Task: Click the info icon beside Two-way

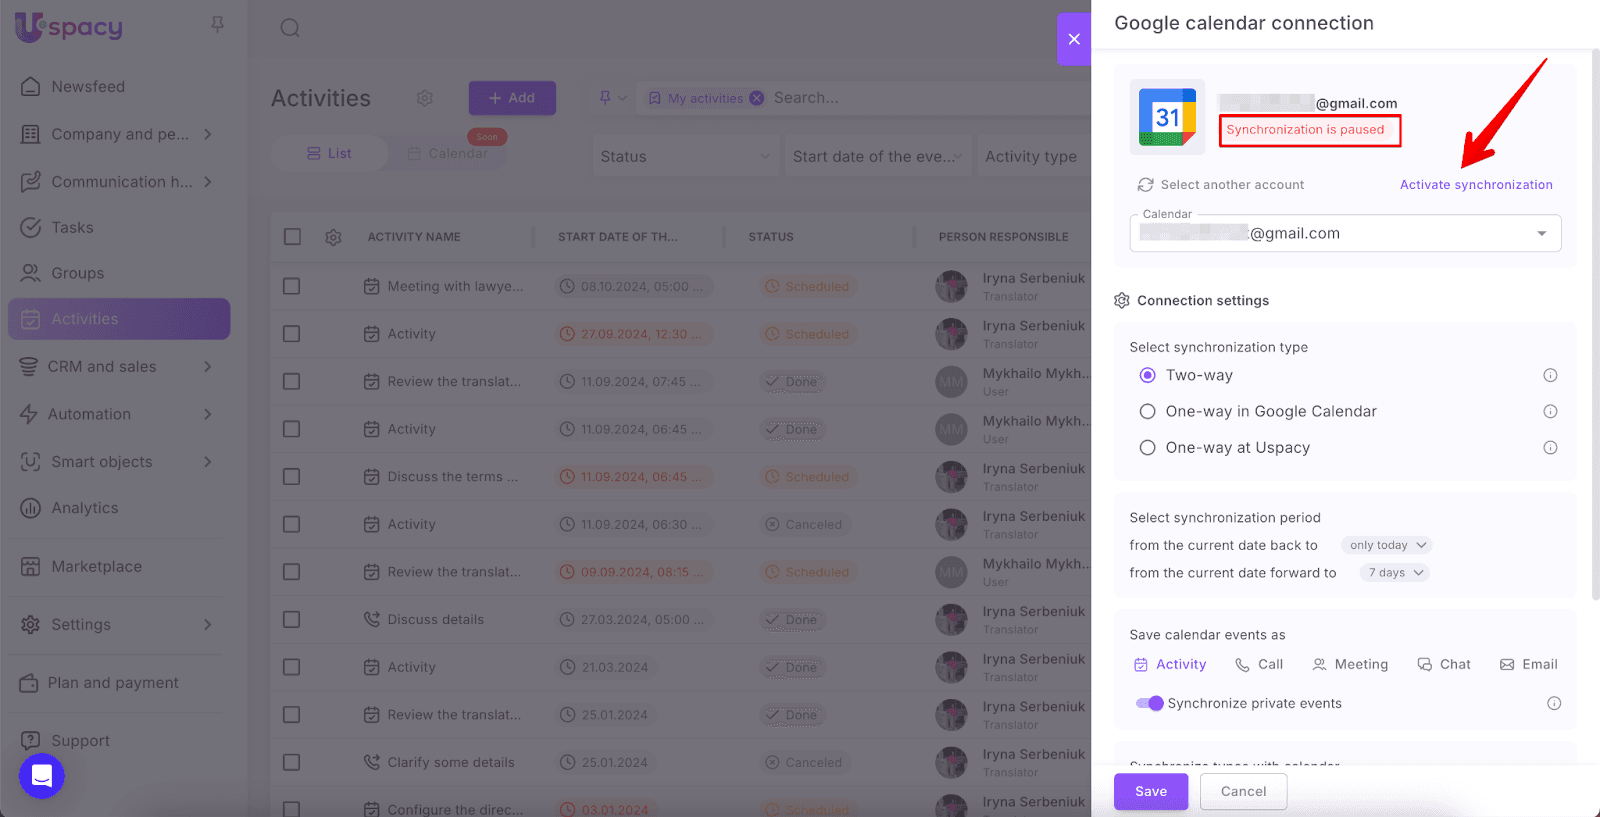Action: [1550, 375]
